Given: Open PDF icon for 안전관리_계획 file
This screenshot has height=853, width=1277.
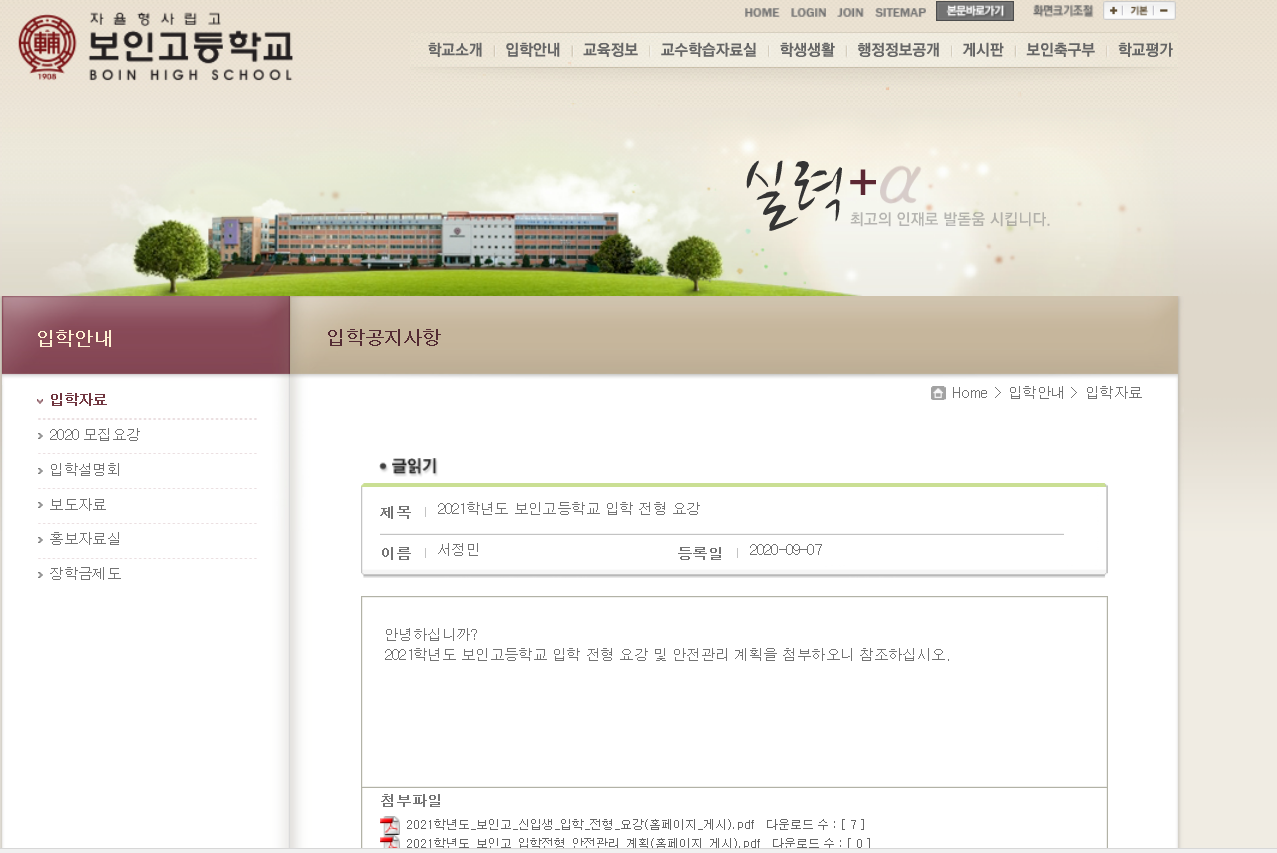Looking at the screenshot, I should 389,843.
